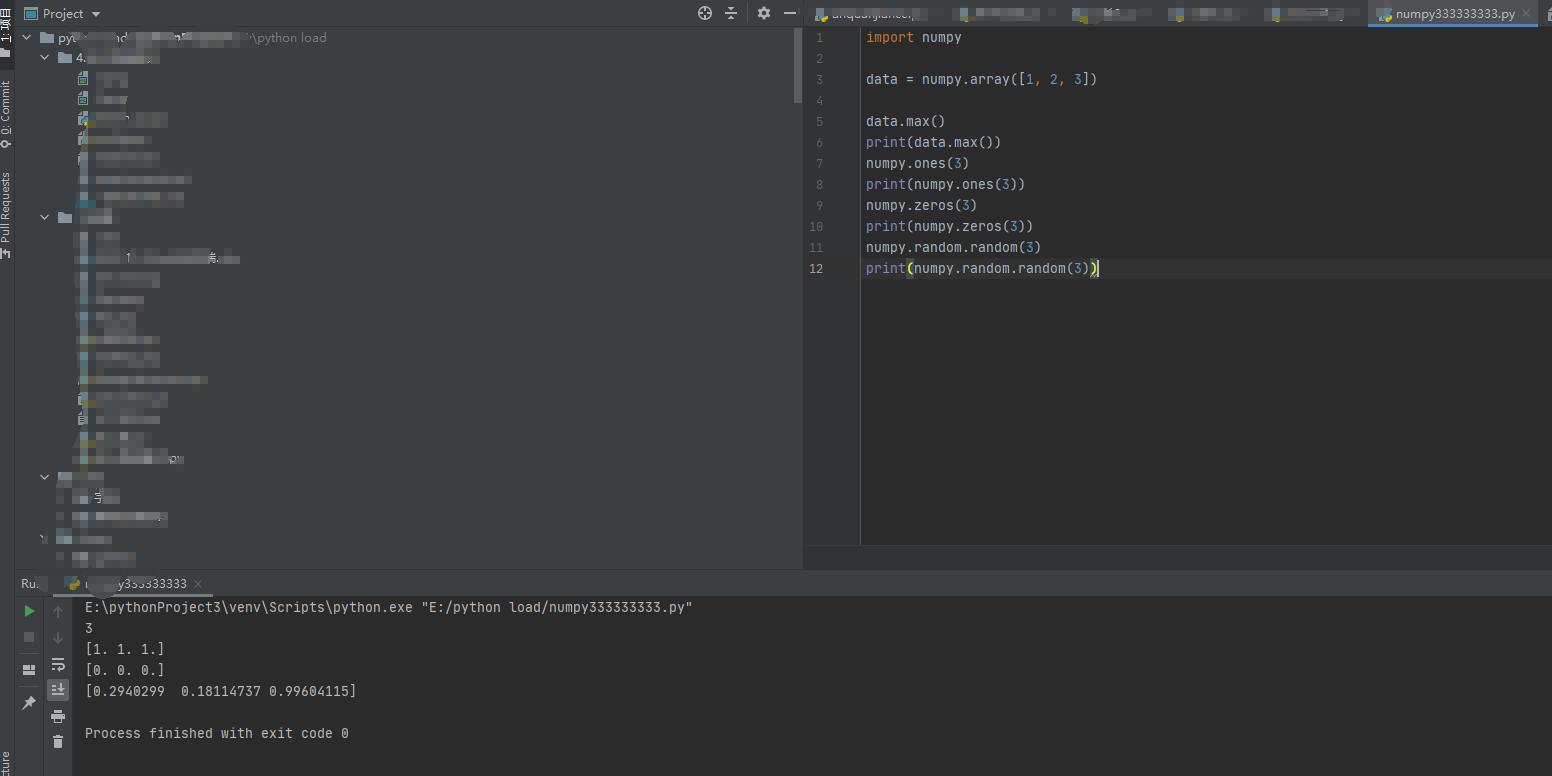Image resolution: width=1552 pixels, height=776 pixels.
Task: Click the Stop process square icon
Action: tap(29, 637)
